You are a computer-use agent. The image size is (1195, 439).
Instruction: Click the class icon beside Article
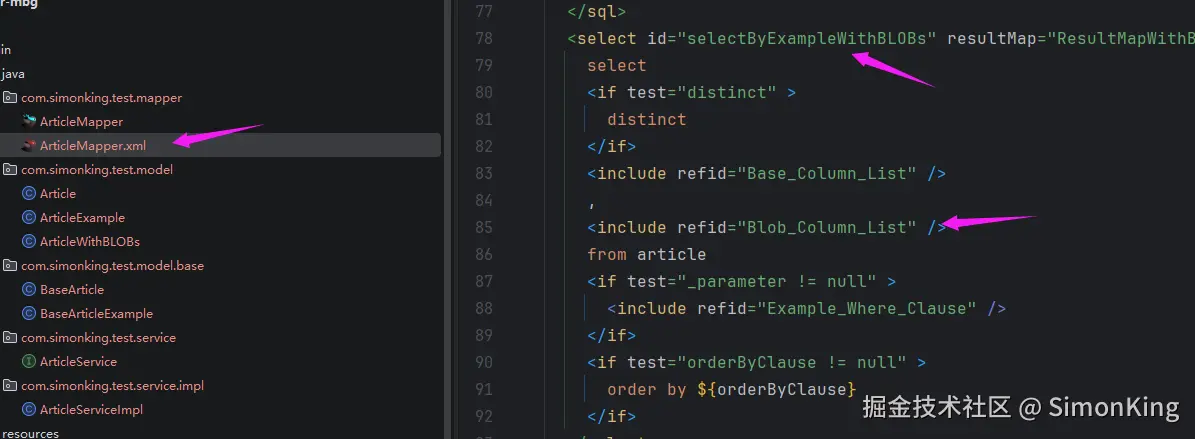(30, 194)
